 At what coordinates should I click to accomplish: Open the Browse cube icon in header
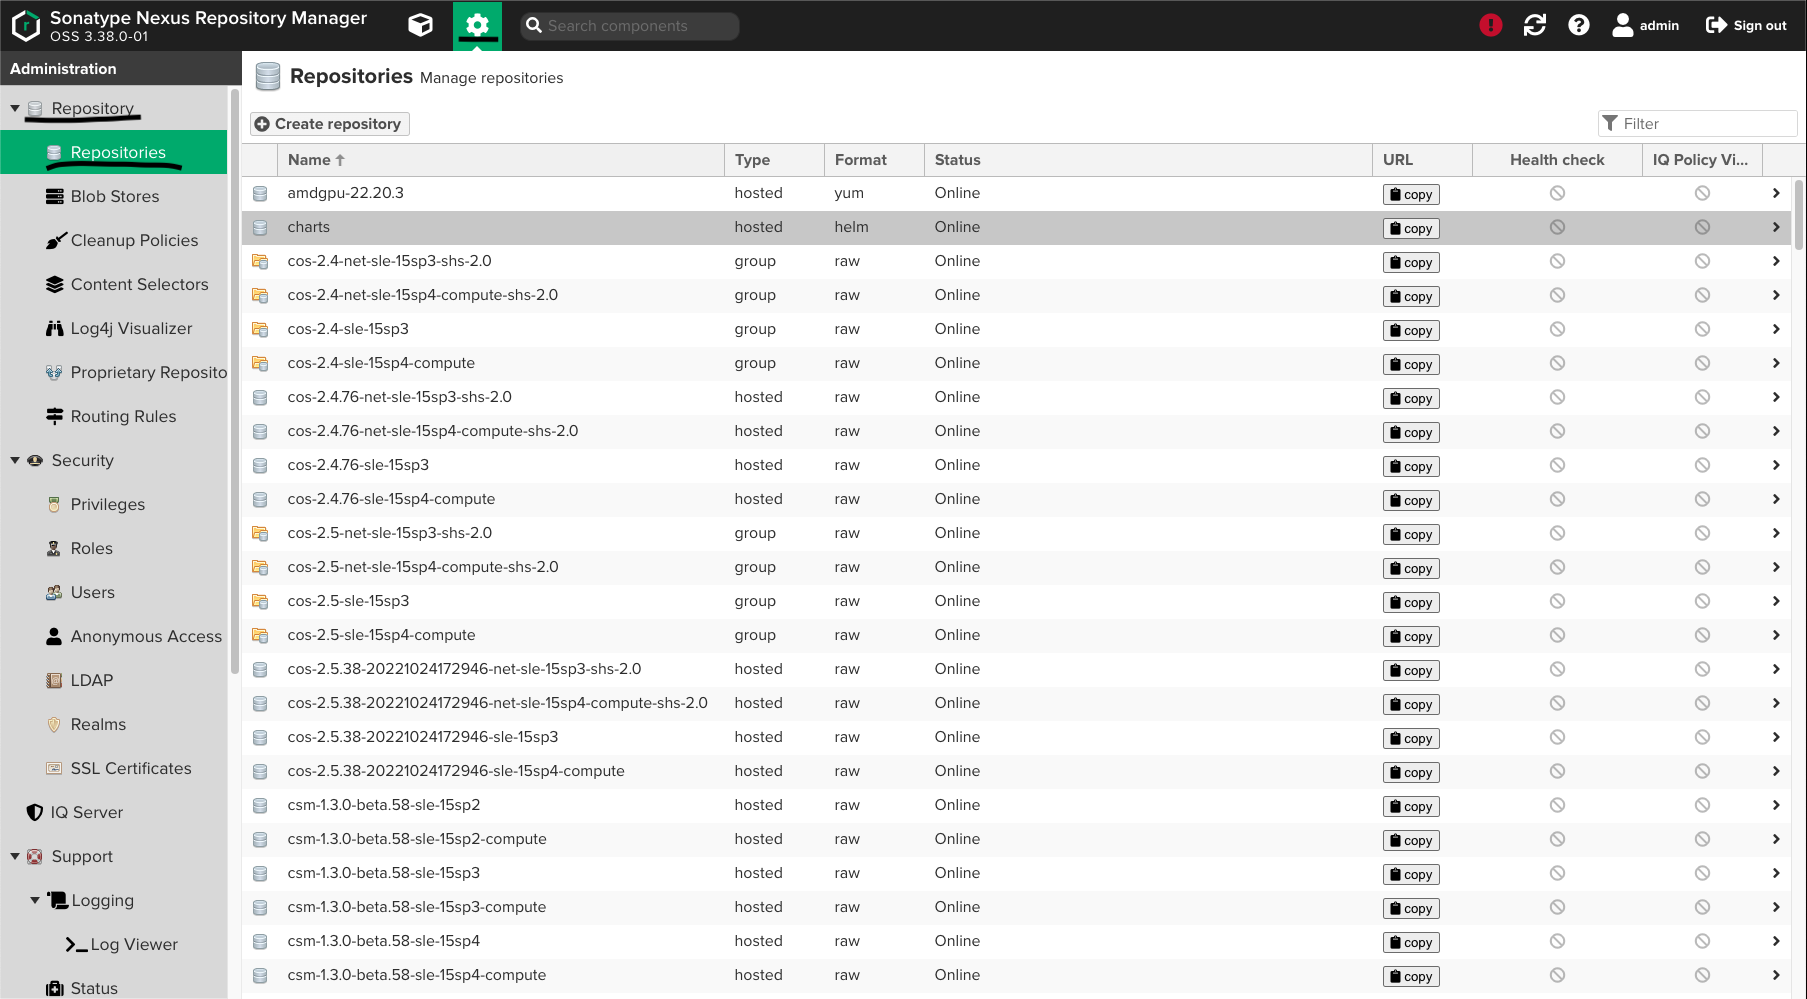pyautogui.click(x=421, y=25)
